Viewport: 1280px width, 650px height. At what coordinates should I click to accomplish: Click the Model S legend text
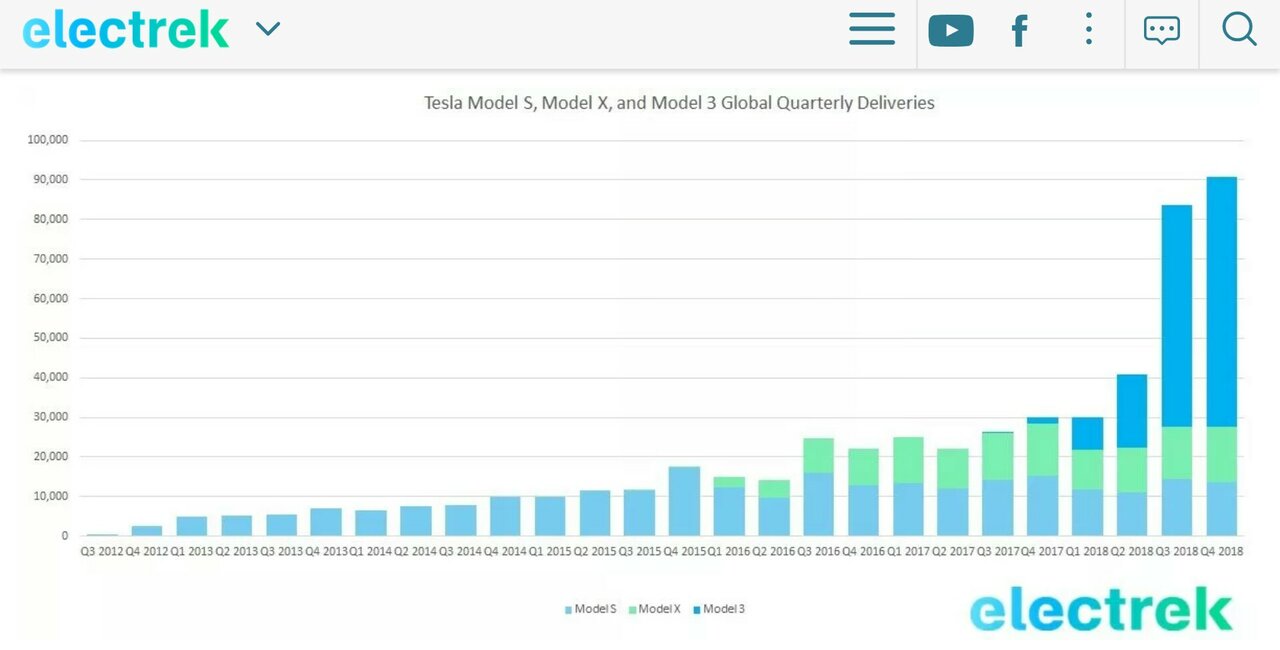pyautogui.click(x=596, y=609)
